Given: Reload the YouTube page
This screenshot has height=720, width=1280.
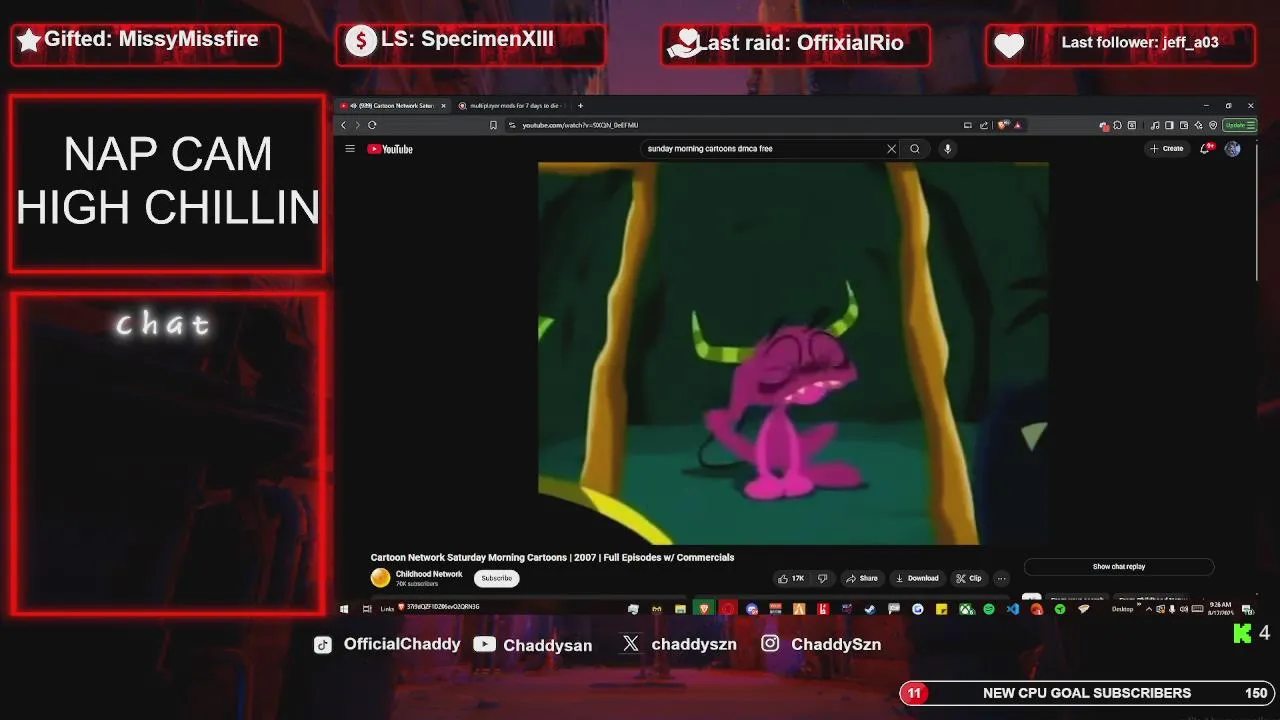Looking at the screenshot, I should tap(372, 125).
